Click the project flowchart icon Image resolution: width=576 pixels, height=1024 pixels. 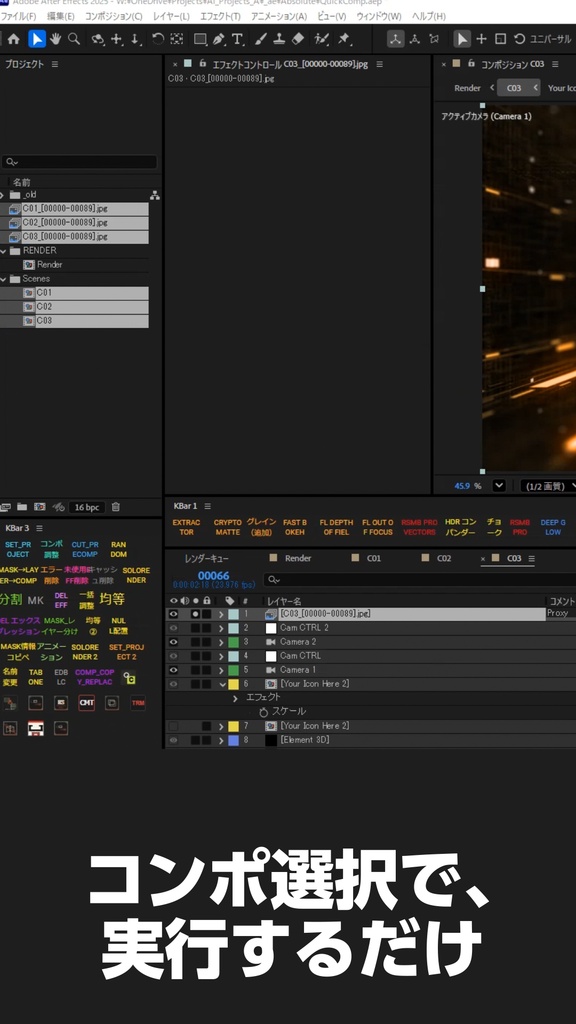155,195
